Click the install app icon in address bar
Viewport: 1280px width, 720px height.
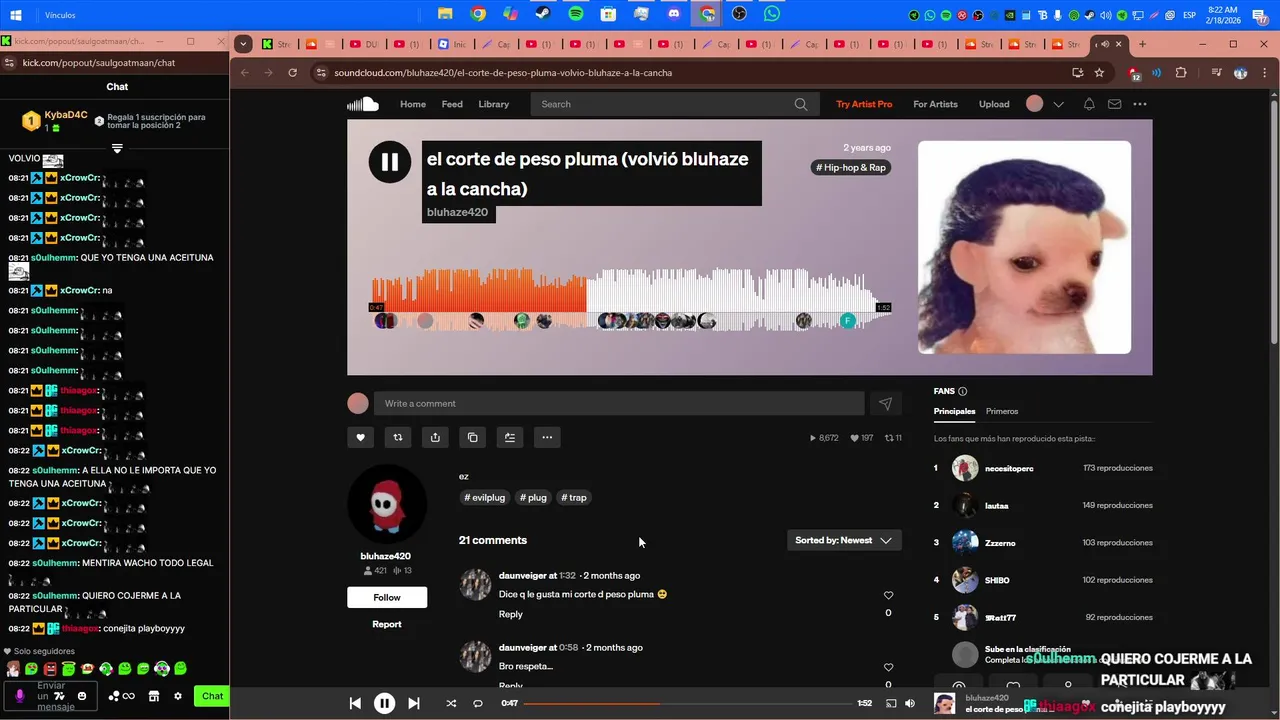[x=1077, y=73]
